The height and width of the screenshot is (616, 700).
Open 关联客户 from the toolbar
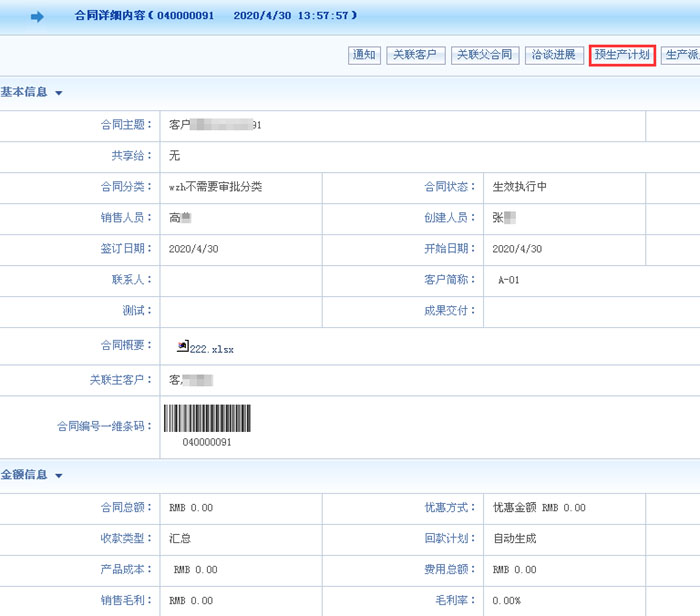click(415, 55)
